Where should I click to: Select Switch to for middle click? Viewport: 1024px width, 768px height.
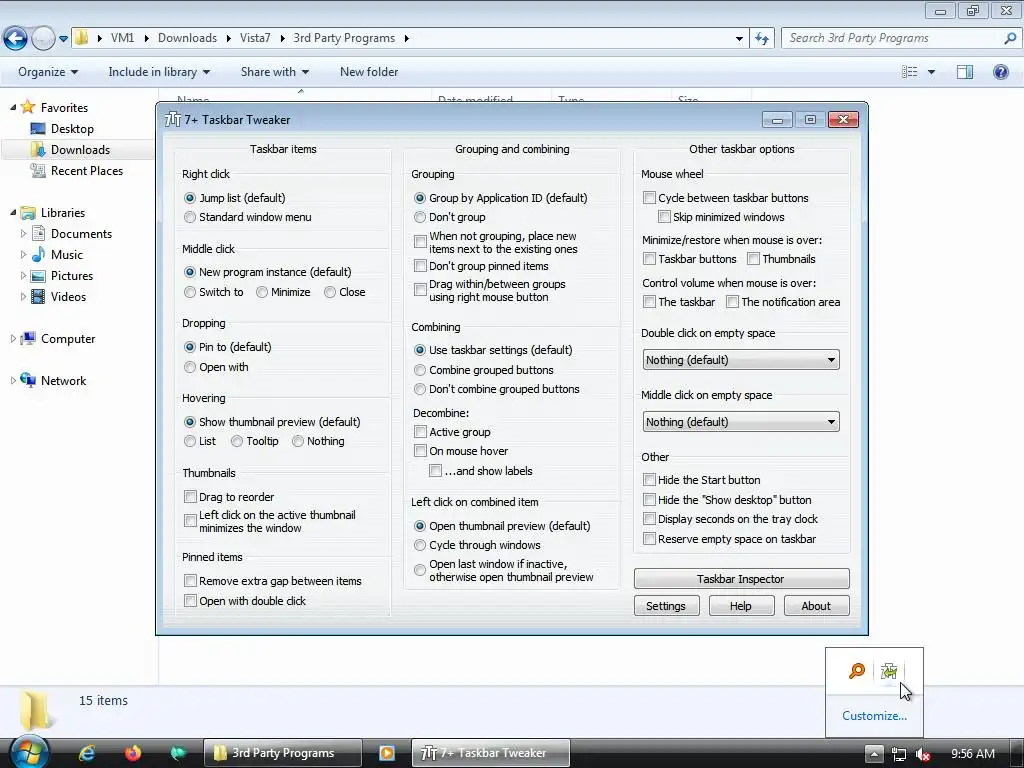coord(190,292)
